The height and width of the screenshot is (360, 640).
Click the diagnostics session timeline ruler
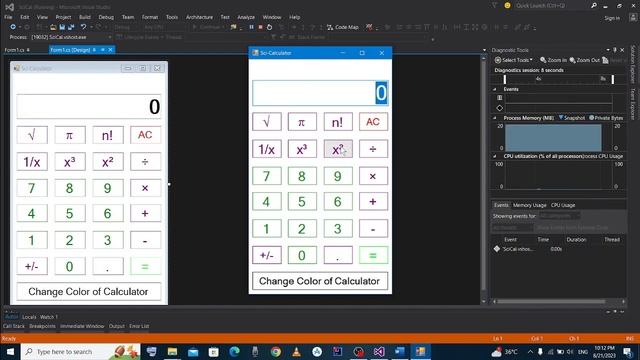(558, 79)
